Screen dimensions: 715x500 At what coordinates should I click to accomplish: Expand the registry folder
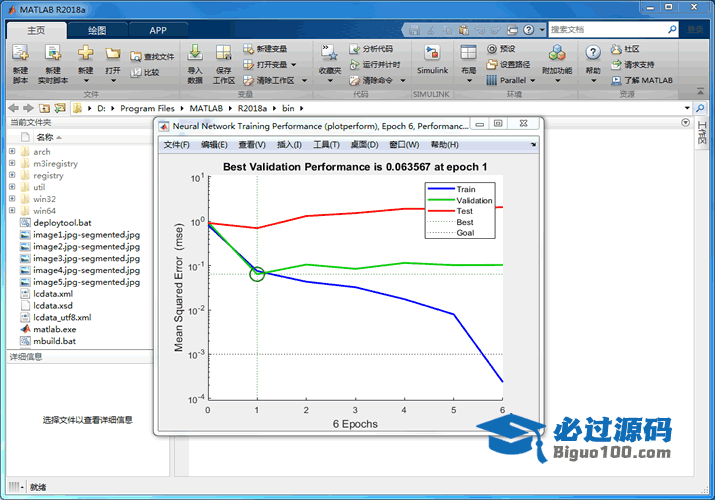click(x=12, y=175)
